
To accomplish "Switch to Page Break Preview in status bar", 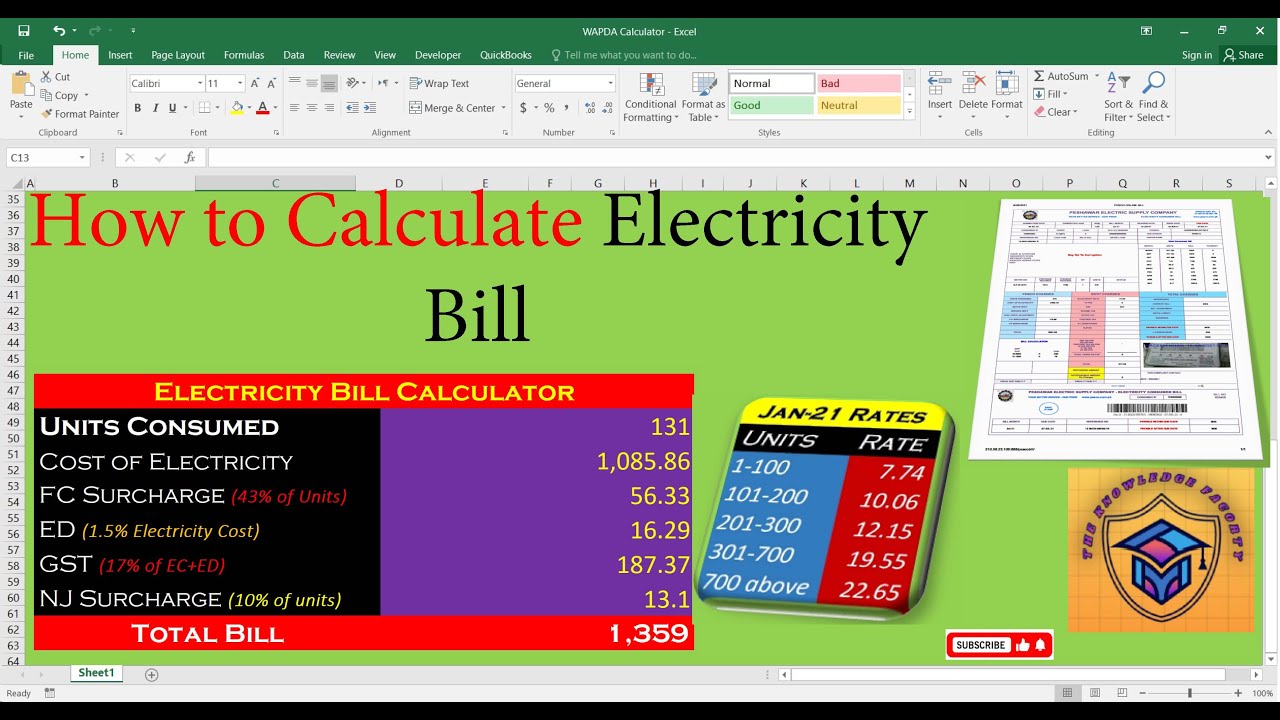I will (1124, 693).
